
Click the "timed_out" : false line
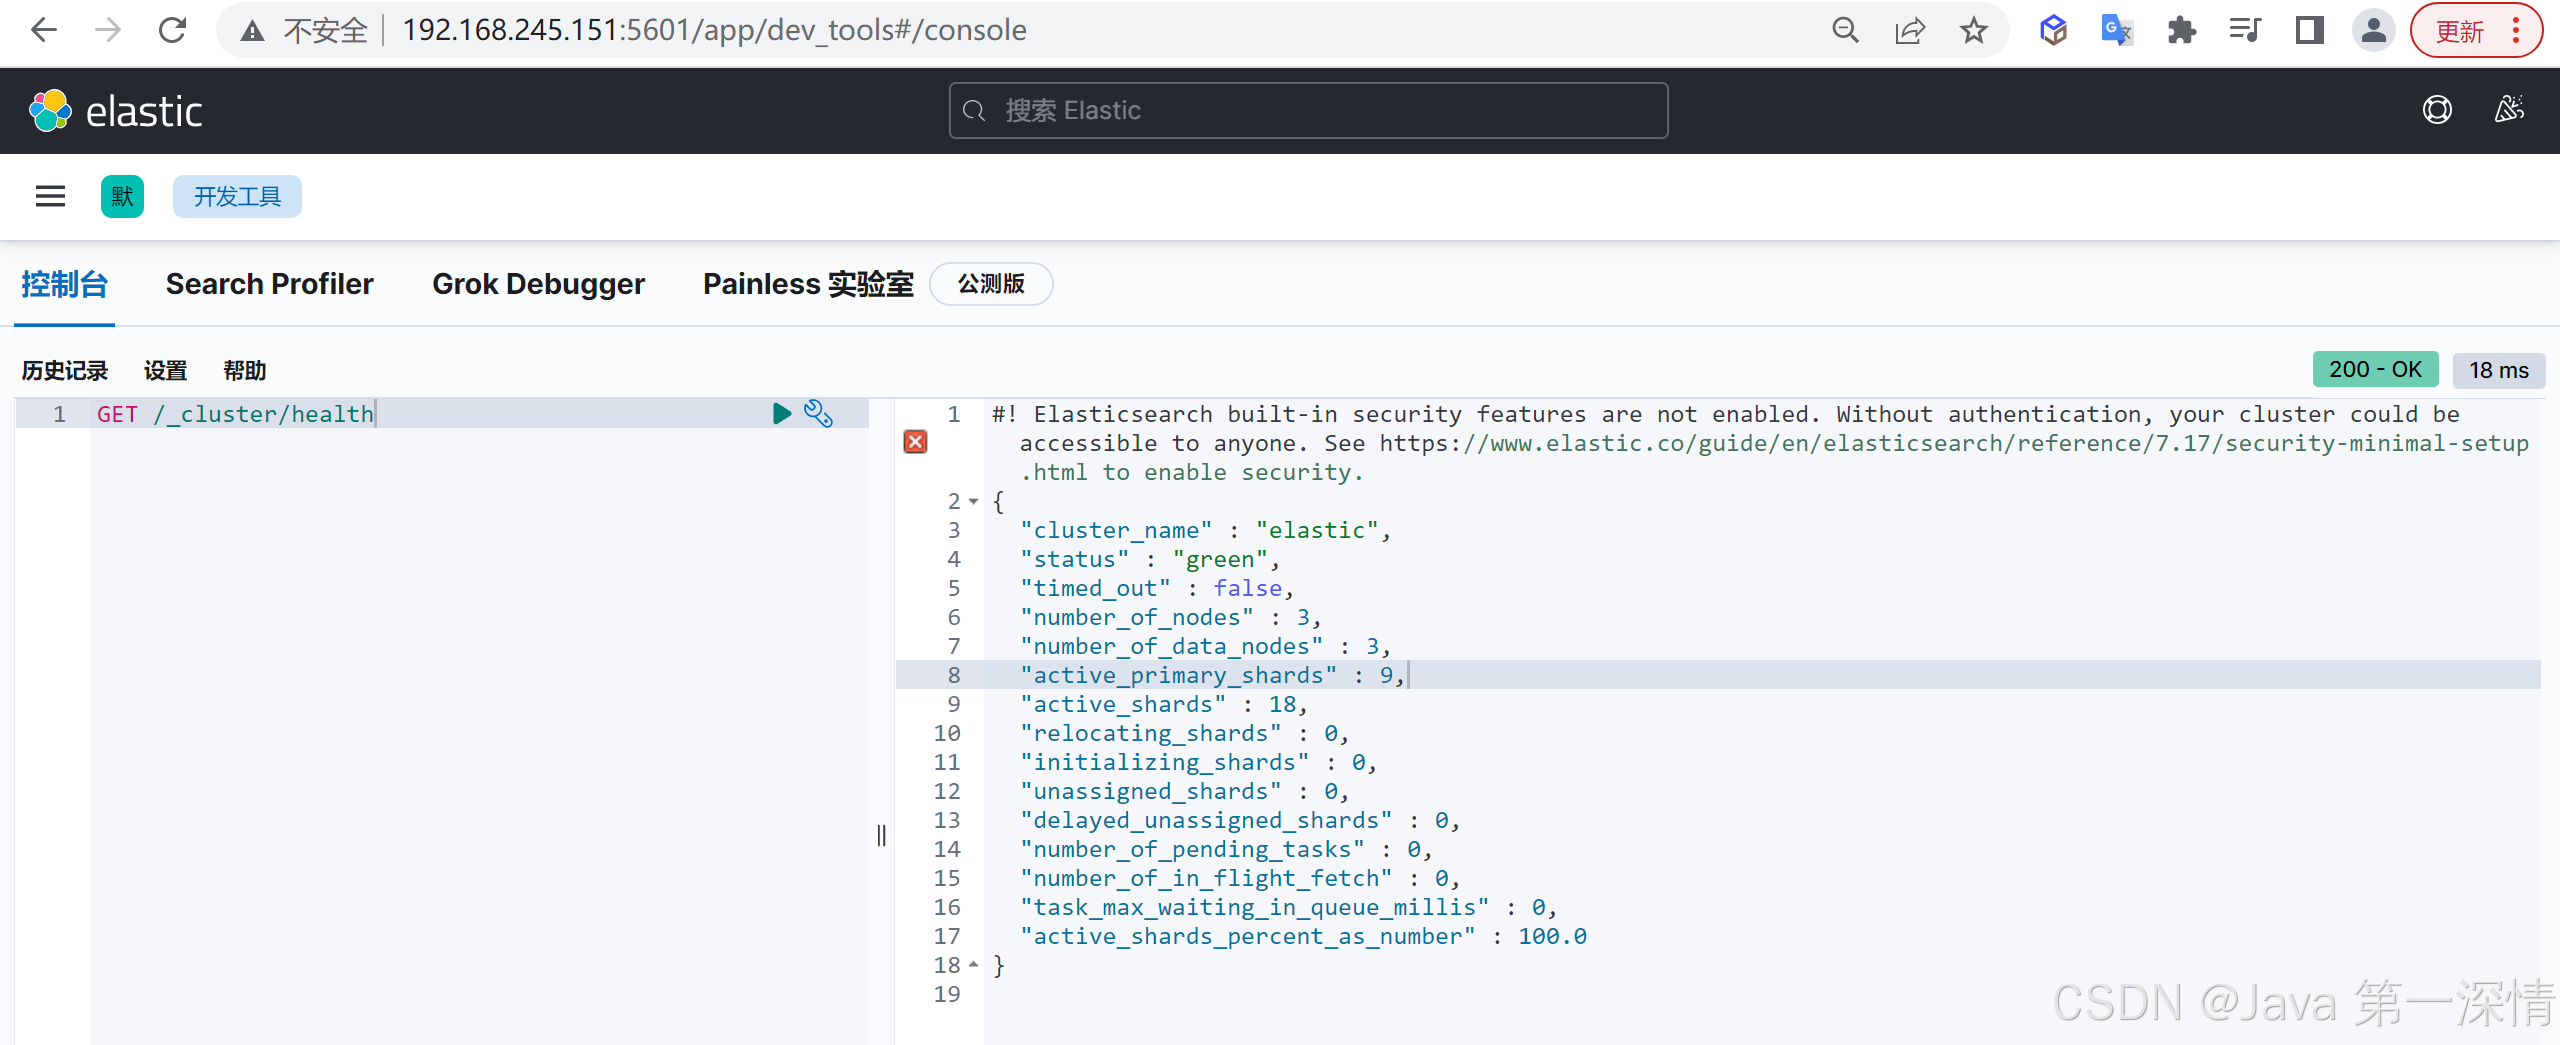click(x=1157, y=588)
